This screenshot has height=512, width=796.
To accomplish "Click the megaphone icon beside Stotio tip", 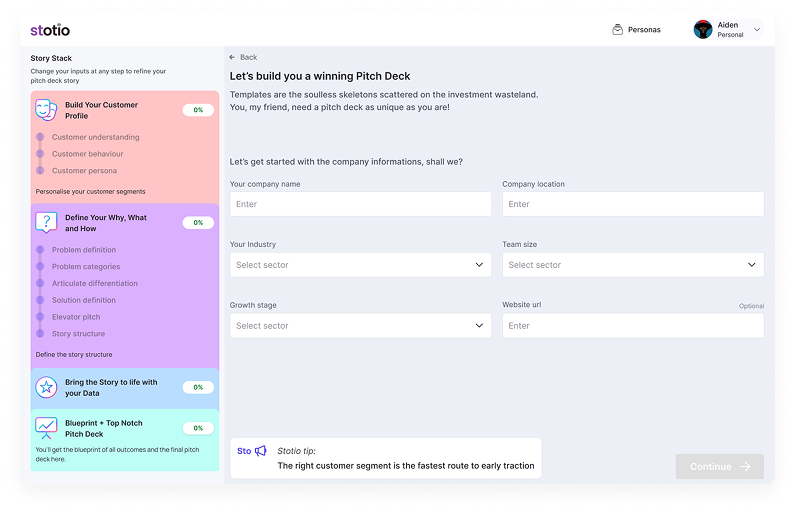I will click(261, 451).
